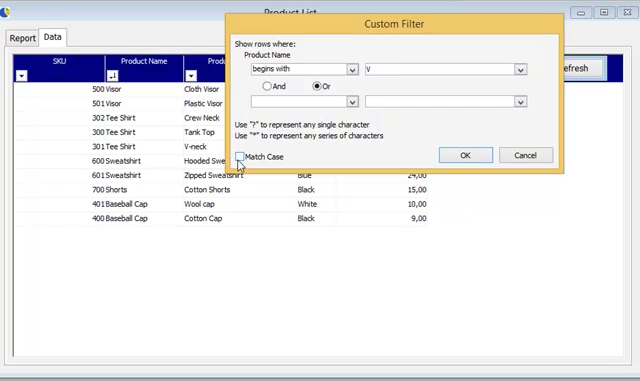
Task: Open the SKU column filter arrow
Action: click(22, 76)
